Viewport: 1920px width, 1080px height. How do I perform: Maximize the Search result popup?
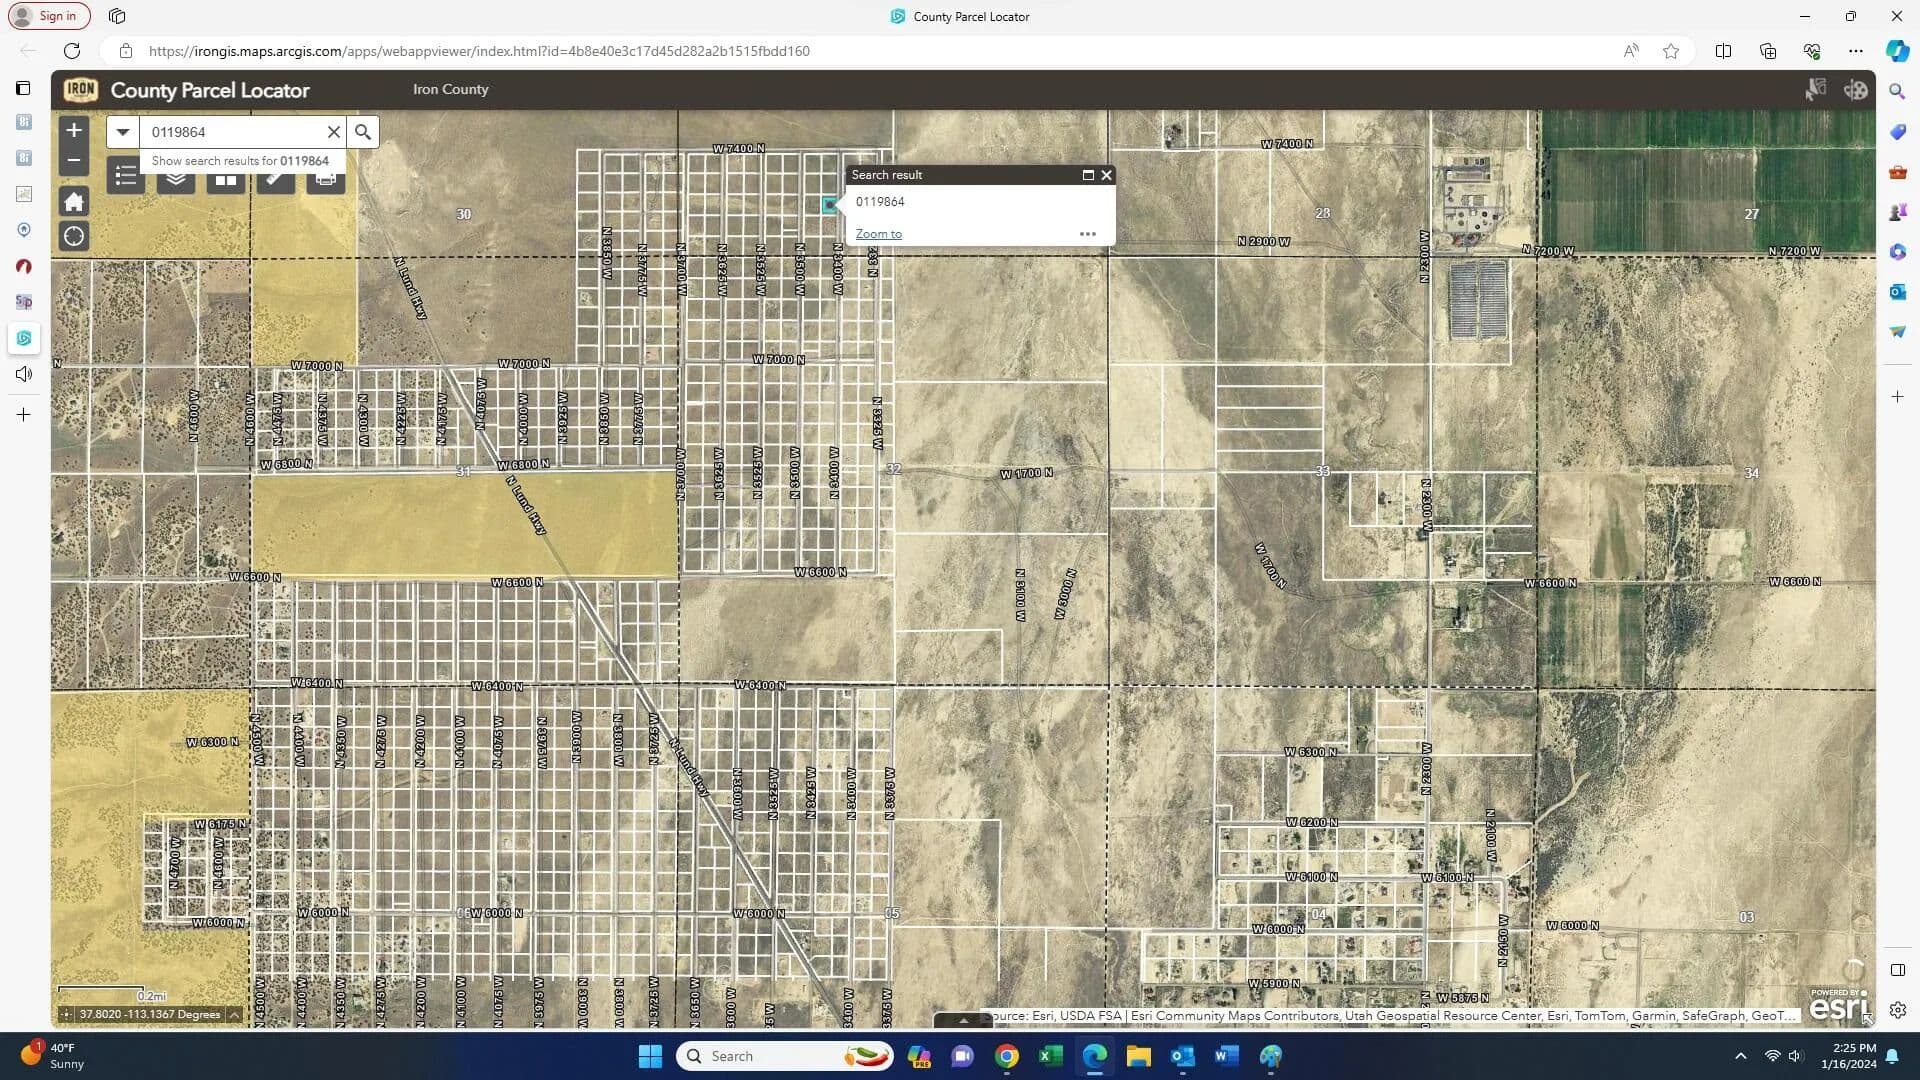click(1088, 175)
